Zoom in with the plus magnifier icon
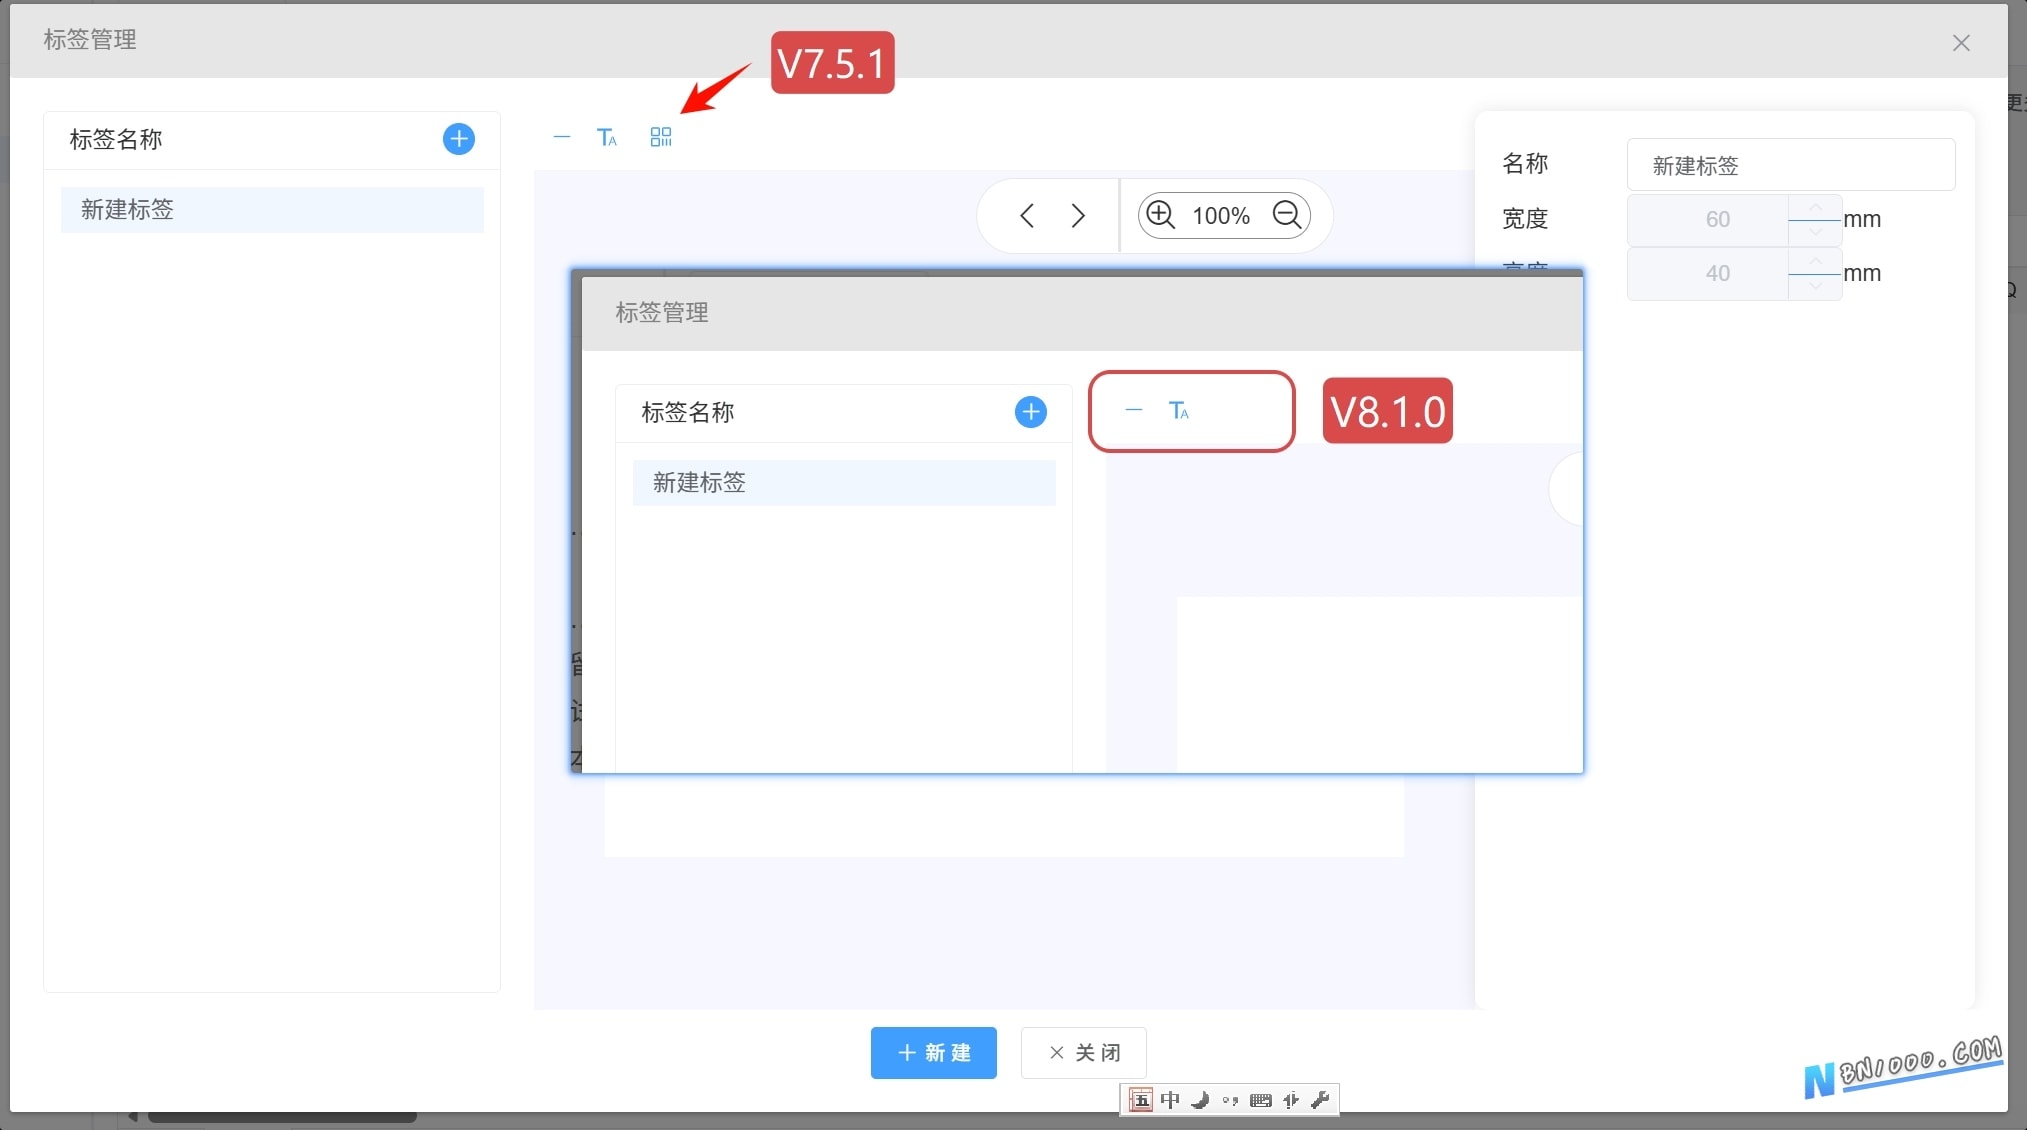The image size is (2027, 1130). click(1160, 215)
